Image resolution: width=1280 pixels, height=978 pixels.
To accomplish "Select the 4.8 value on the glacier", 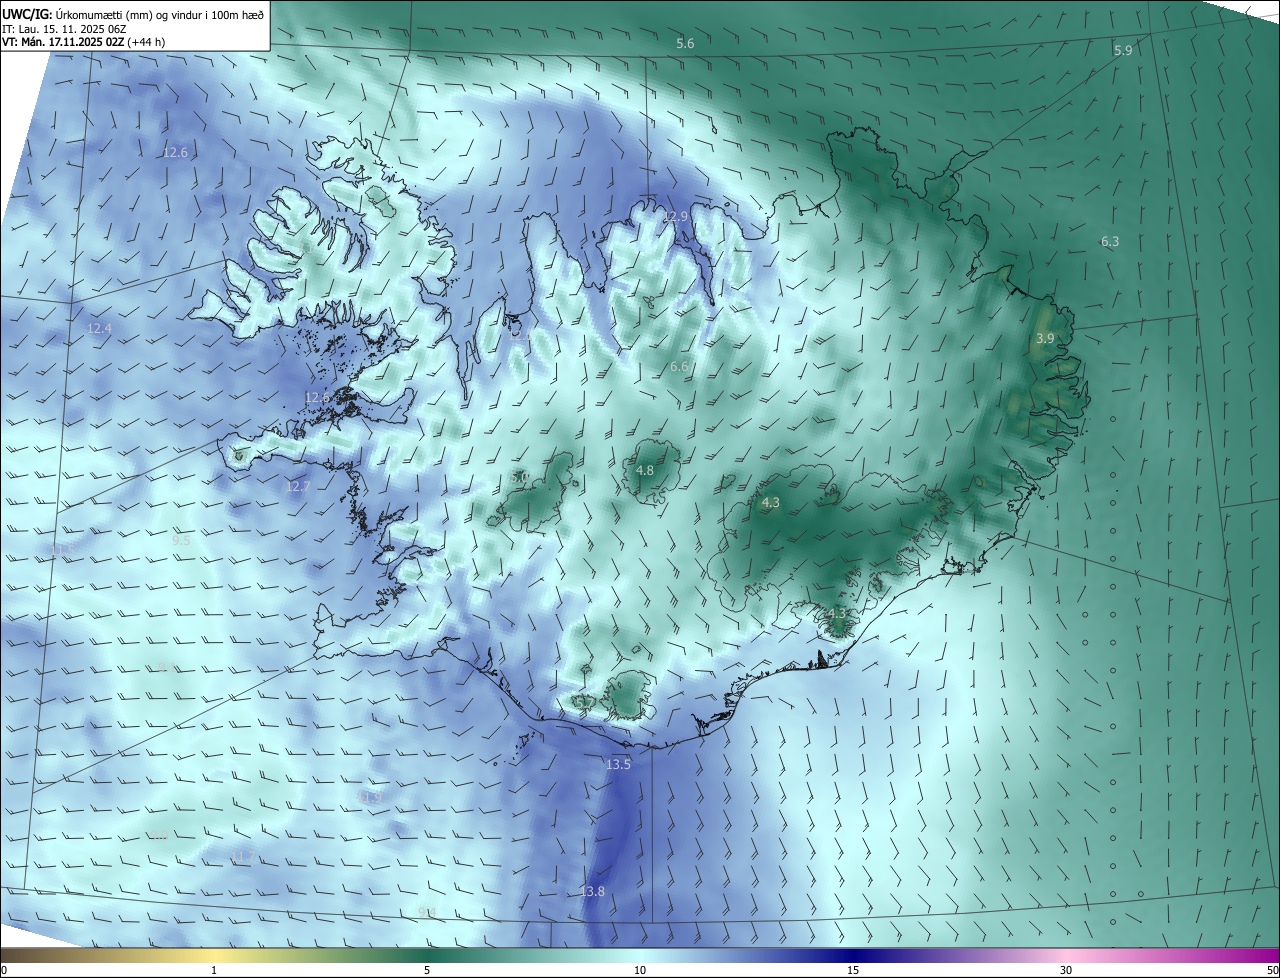I will coord(645,470).
